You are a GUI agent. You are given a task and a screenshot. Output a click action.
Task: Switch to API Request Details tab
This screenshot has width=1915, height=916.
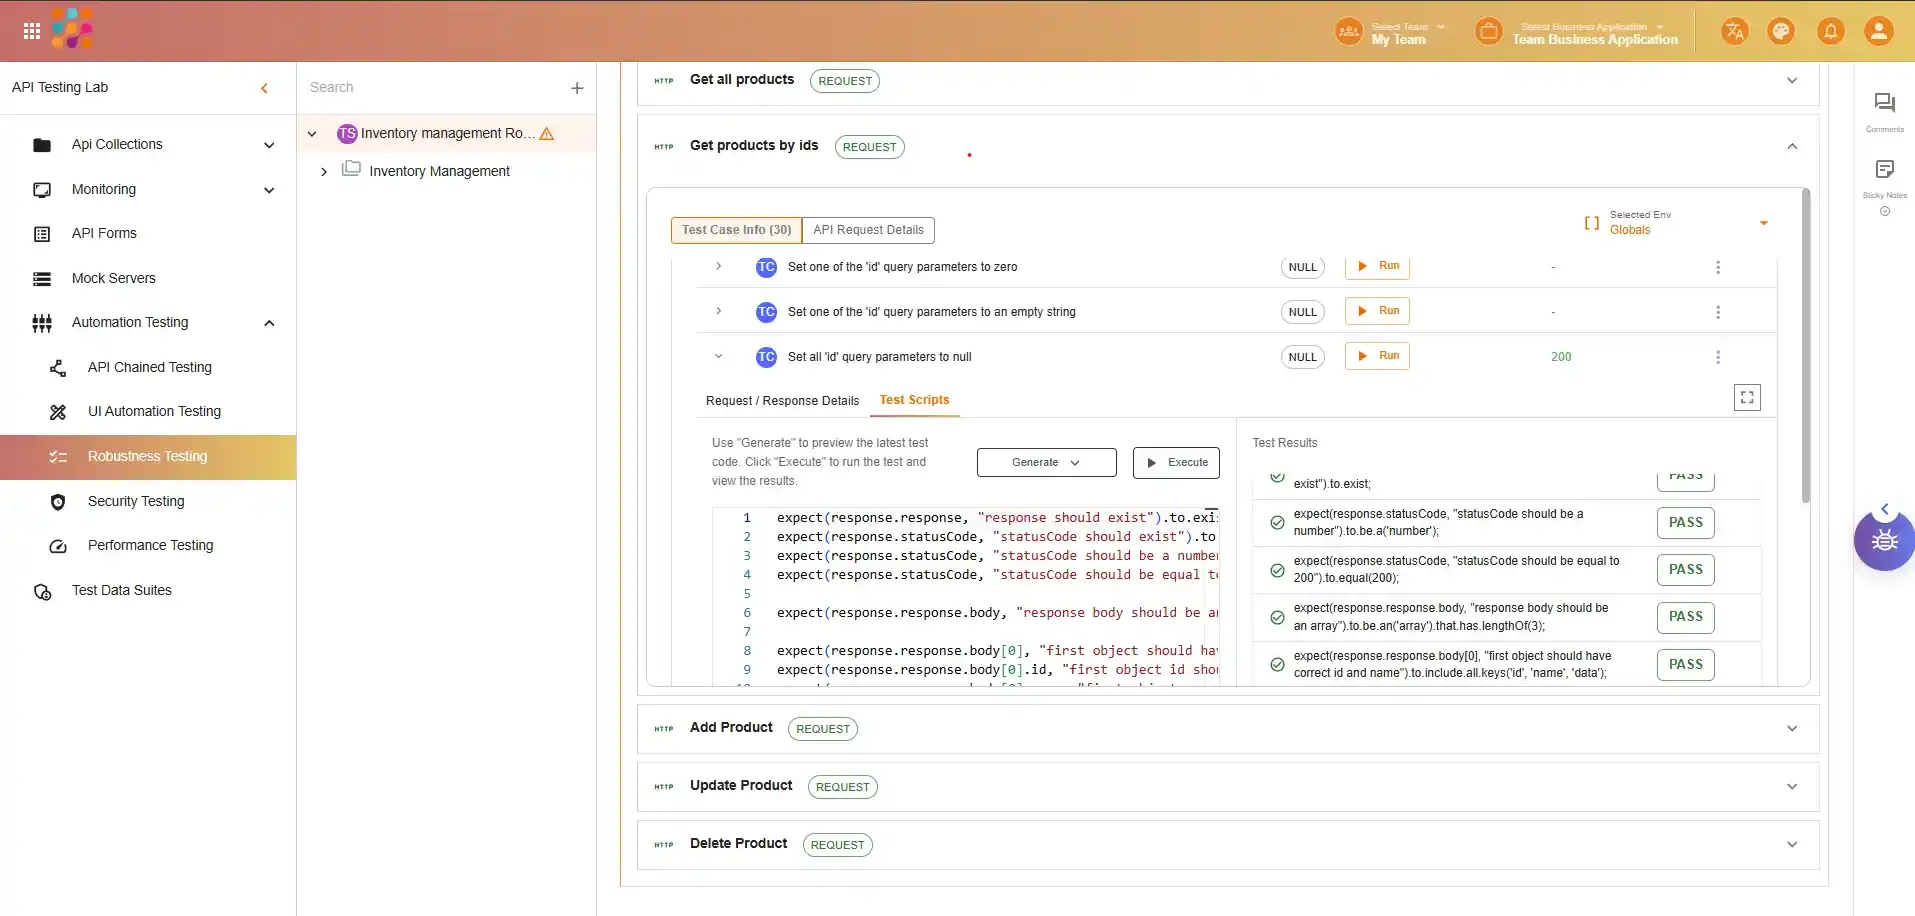[868, 230]
